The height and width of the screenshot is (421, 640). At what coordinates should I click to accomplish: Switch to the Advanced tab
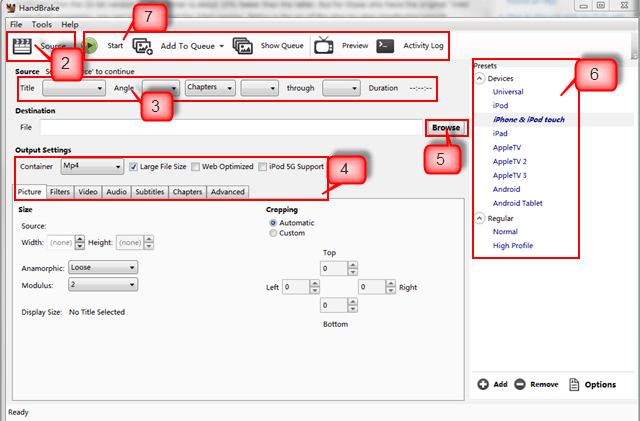228,192
